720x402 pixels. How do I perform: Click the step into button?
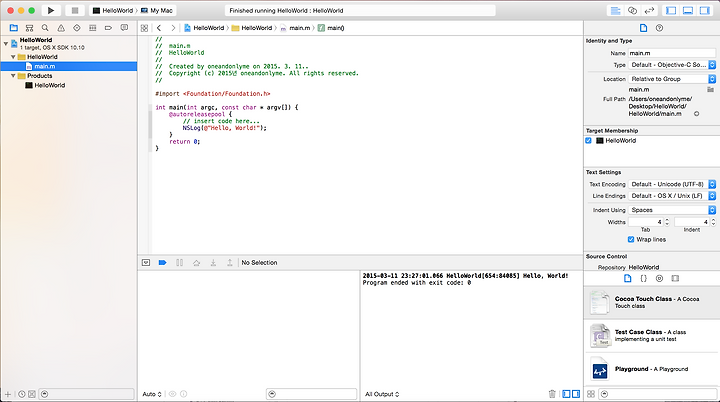(213, 263)
